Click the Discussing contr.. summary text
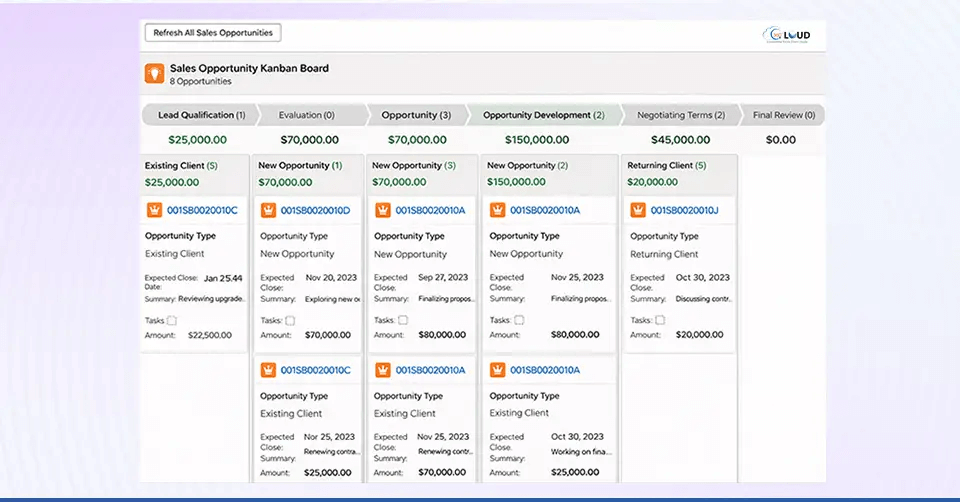This screenshot has width=960, height=502. click(704, 299)
